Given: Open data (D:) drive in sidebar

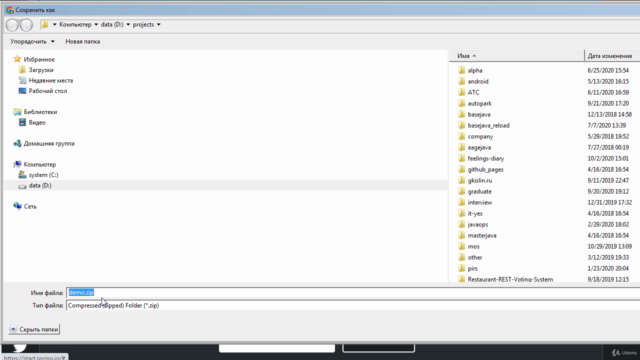Looking at the screenshot, I should click(x=40, y=185).
